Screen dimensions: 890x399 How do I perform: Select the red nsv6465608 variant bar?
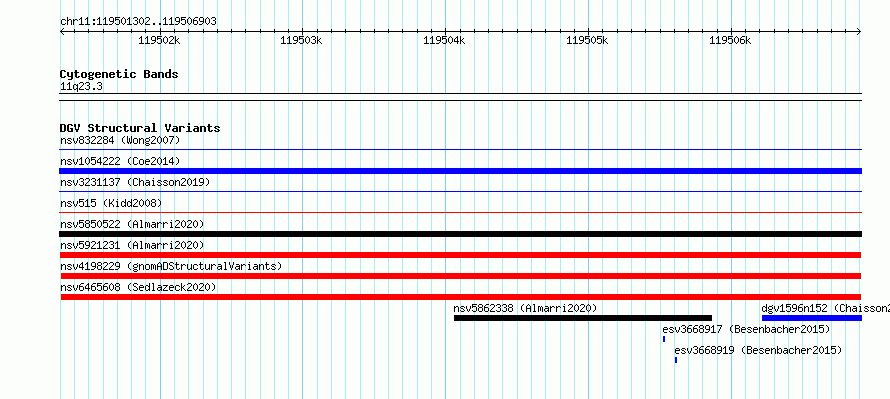[460, 297]
